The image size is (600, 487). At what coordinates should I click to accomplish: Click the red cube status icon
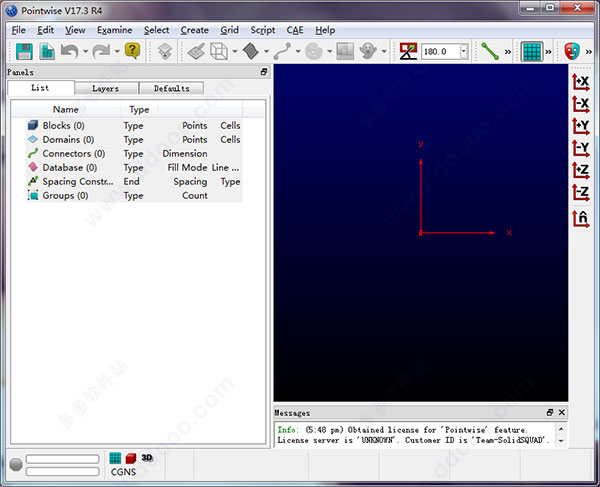coord(131,458)
